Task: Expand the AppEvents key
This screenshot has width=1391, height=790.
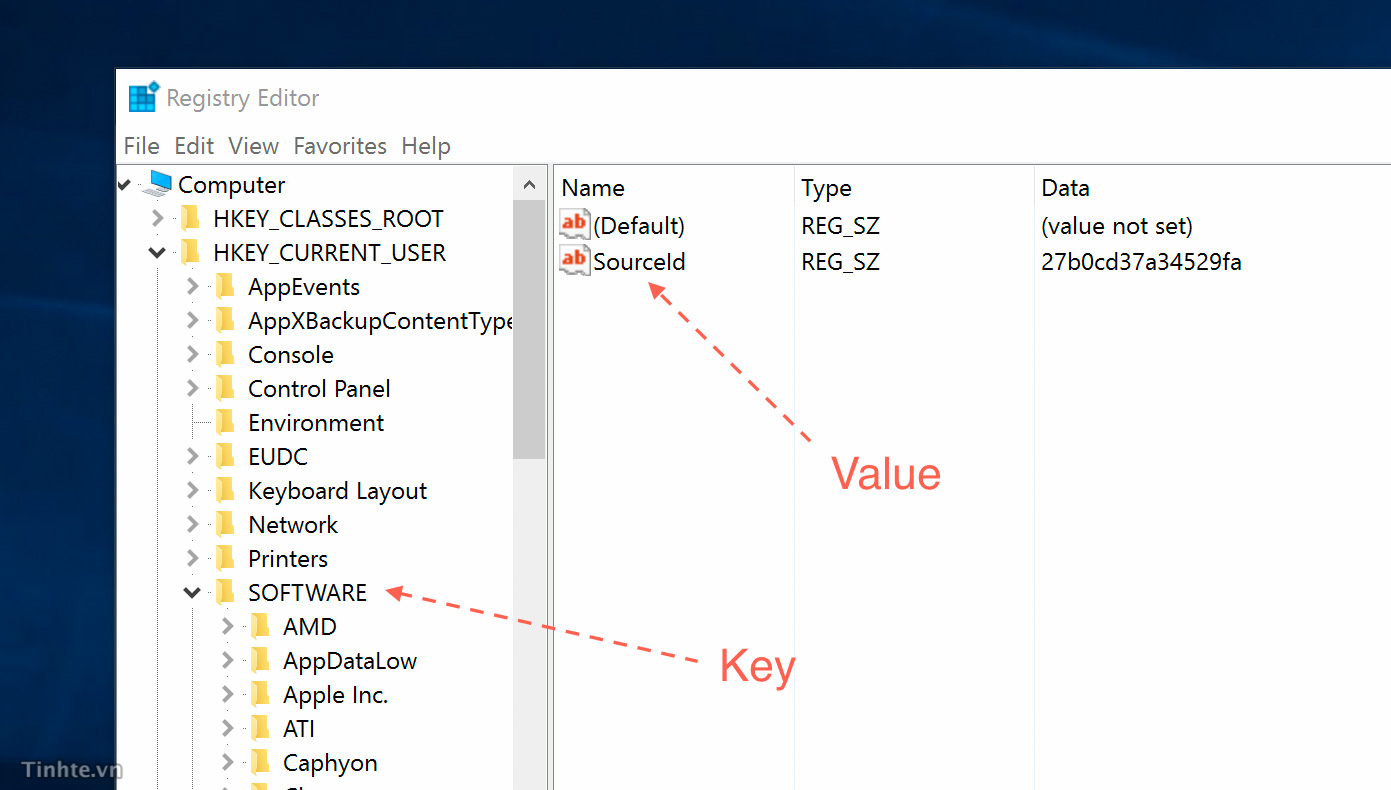Action: tap(192, 287)
